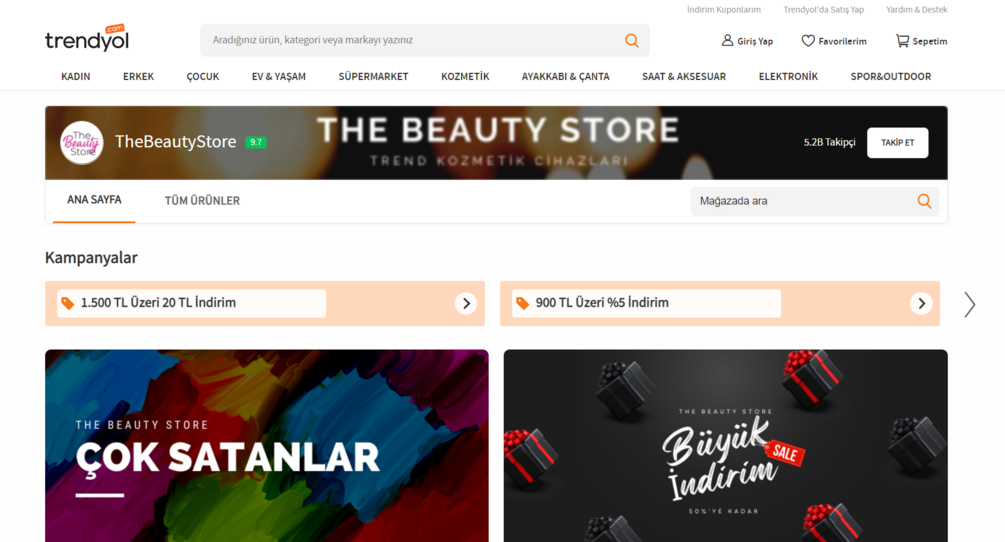The image size is (1005, 542).
Task: Click the magnifier icon in Mağazada ara
Action: pyautogui.click(x=924, y=201)
